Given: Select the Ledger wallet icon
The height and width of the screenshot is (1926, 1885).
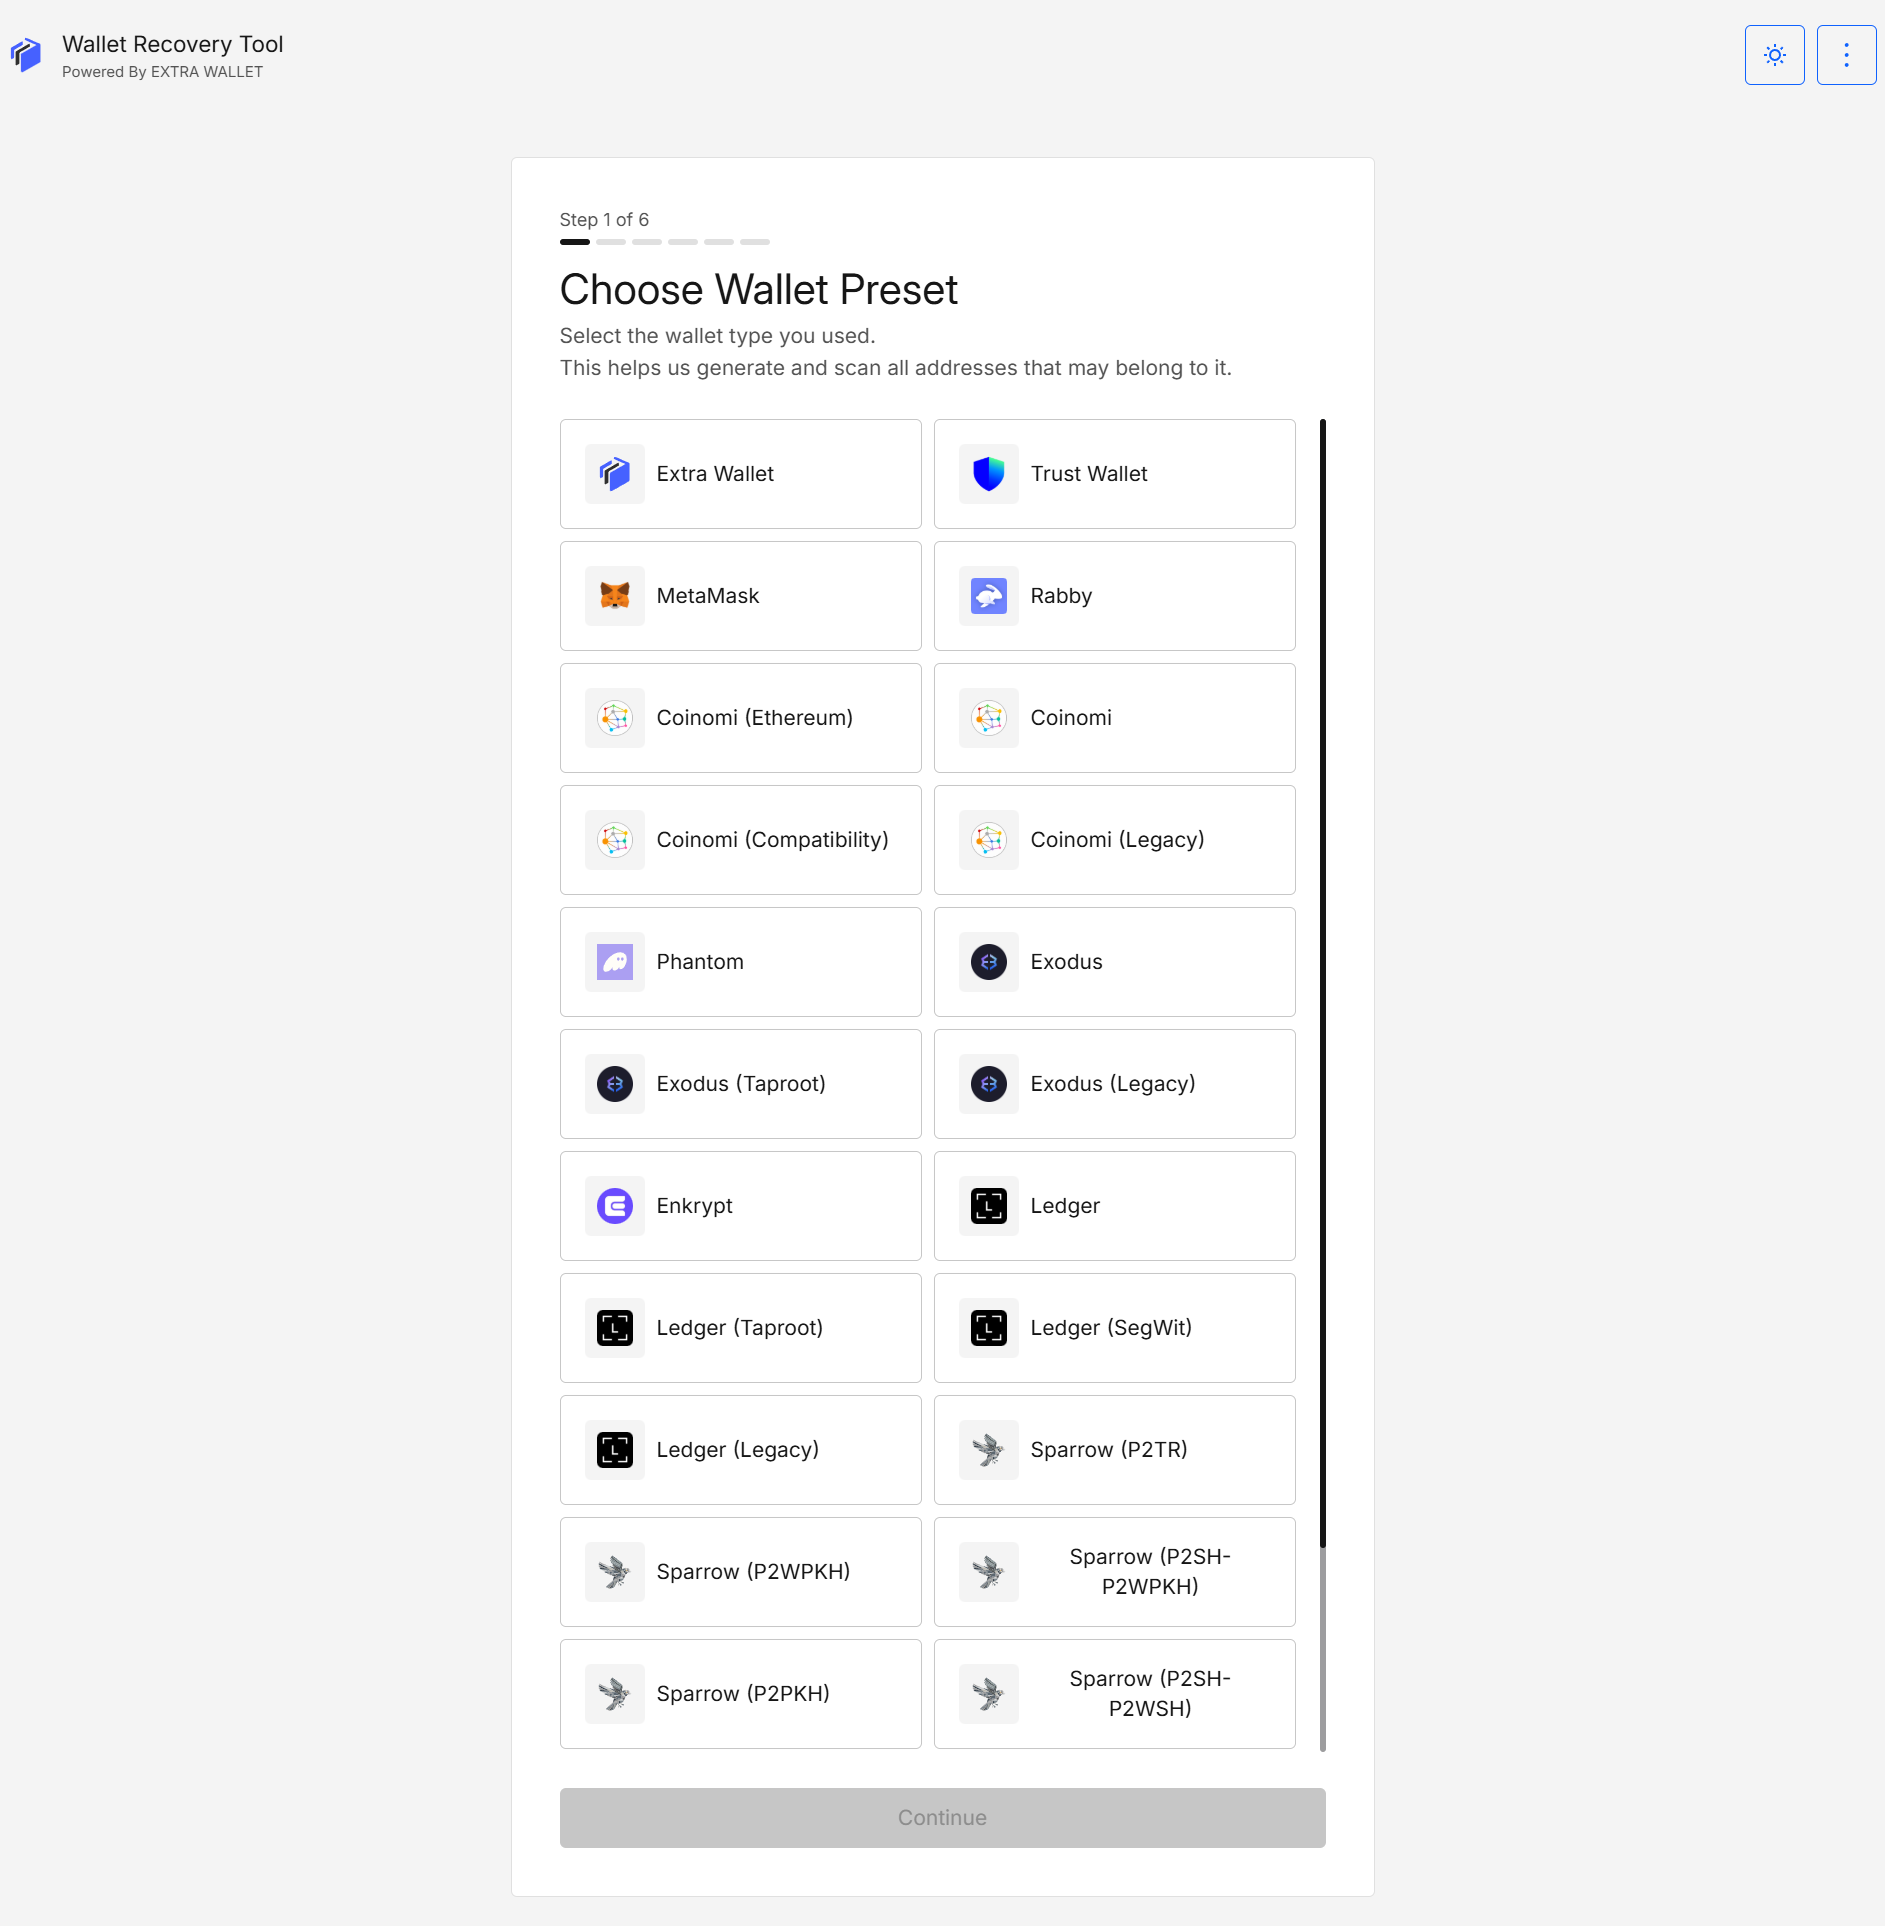Looking at the screenshot, I should 988,1205.
